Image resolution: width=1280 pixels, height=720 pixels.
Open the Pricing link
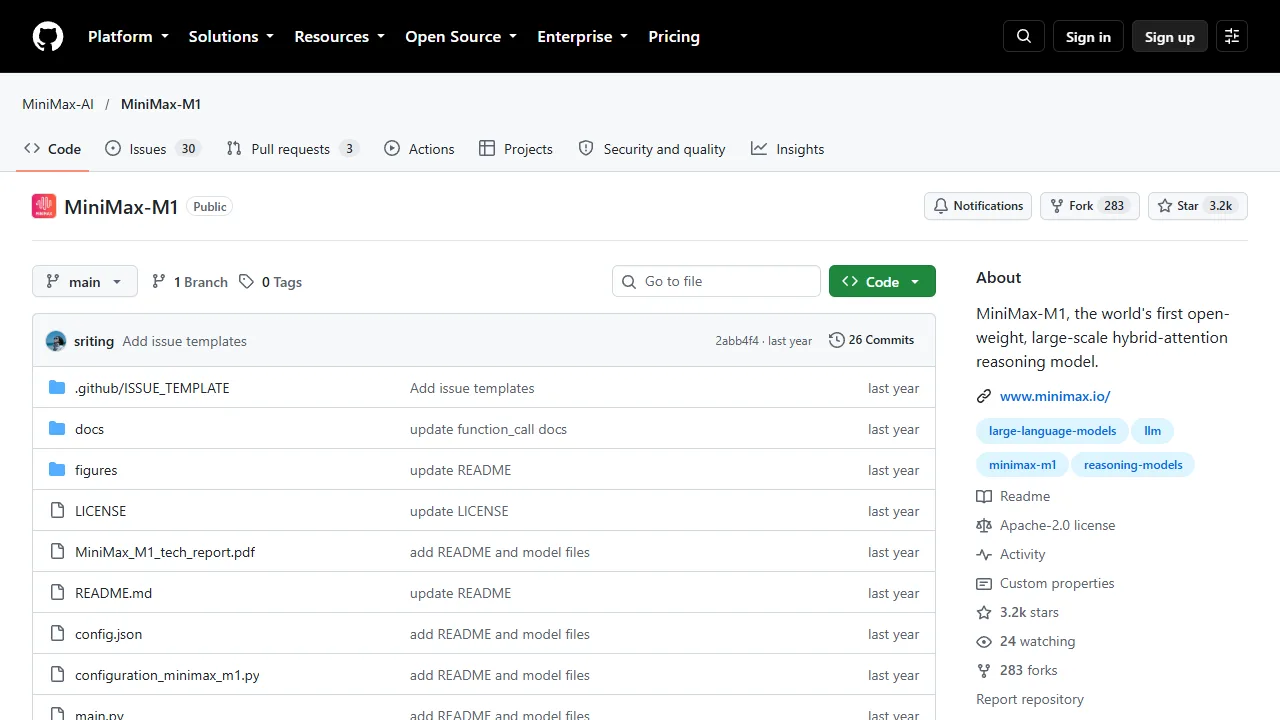pyautogui.click(x=674, y=37)
